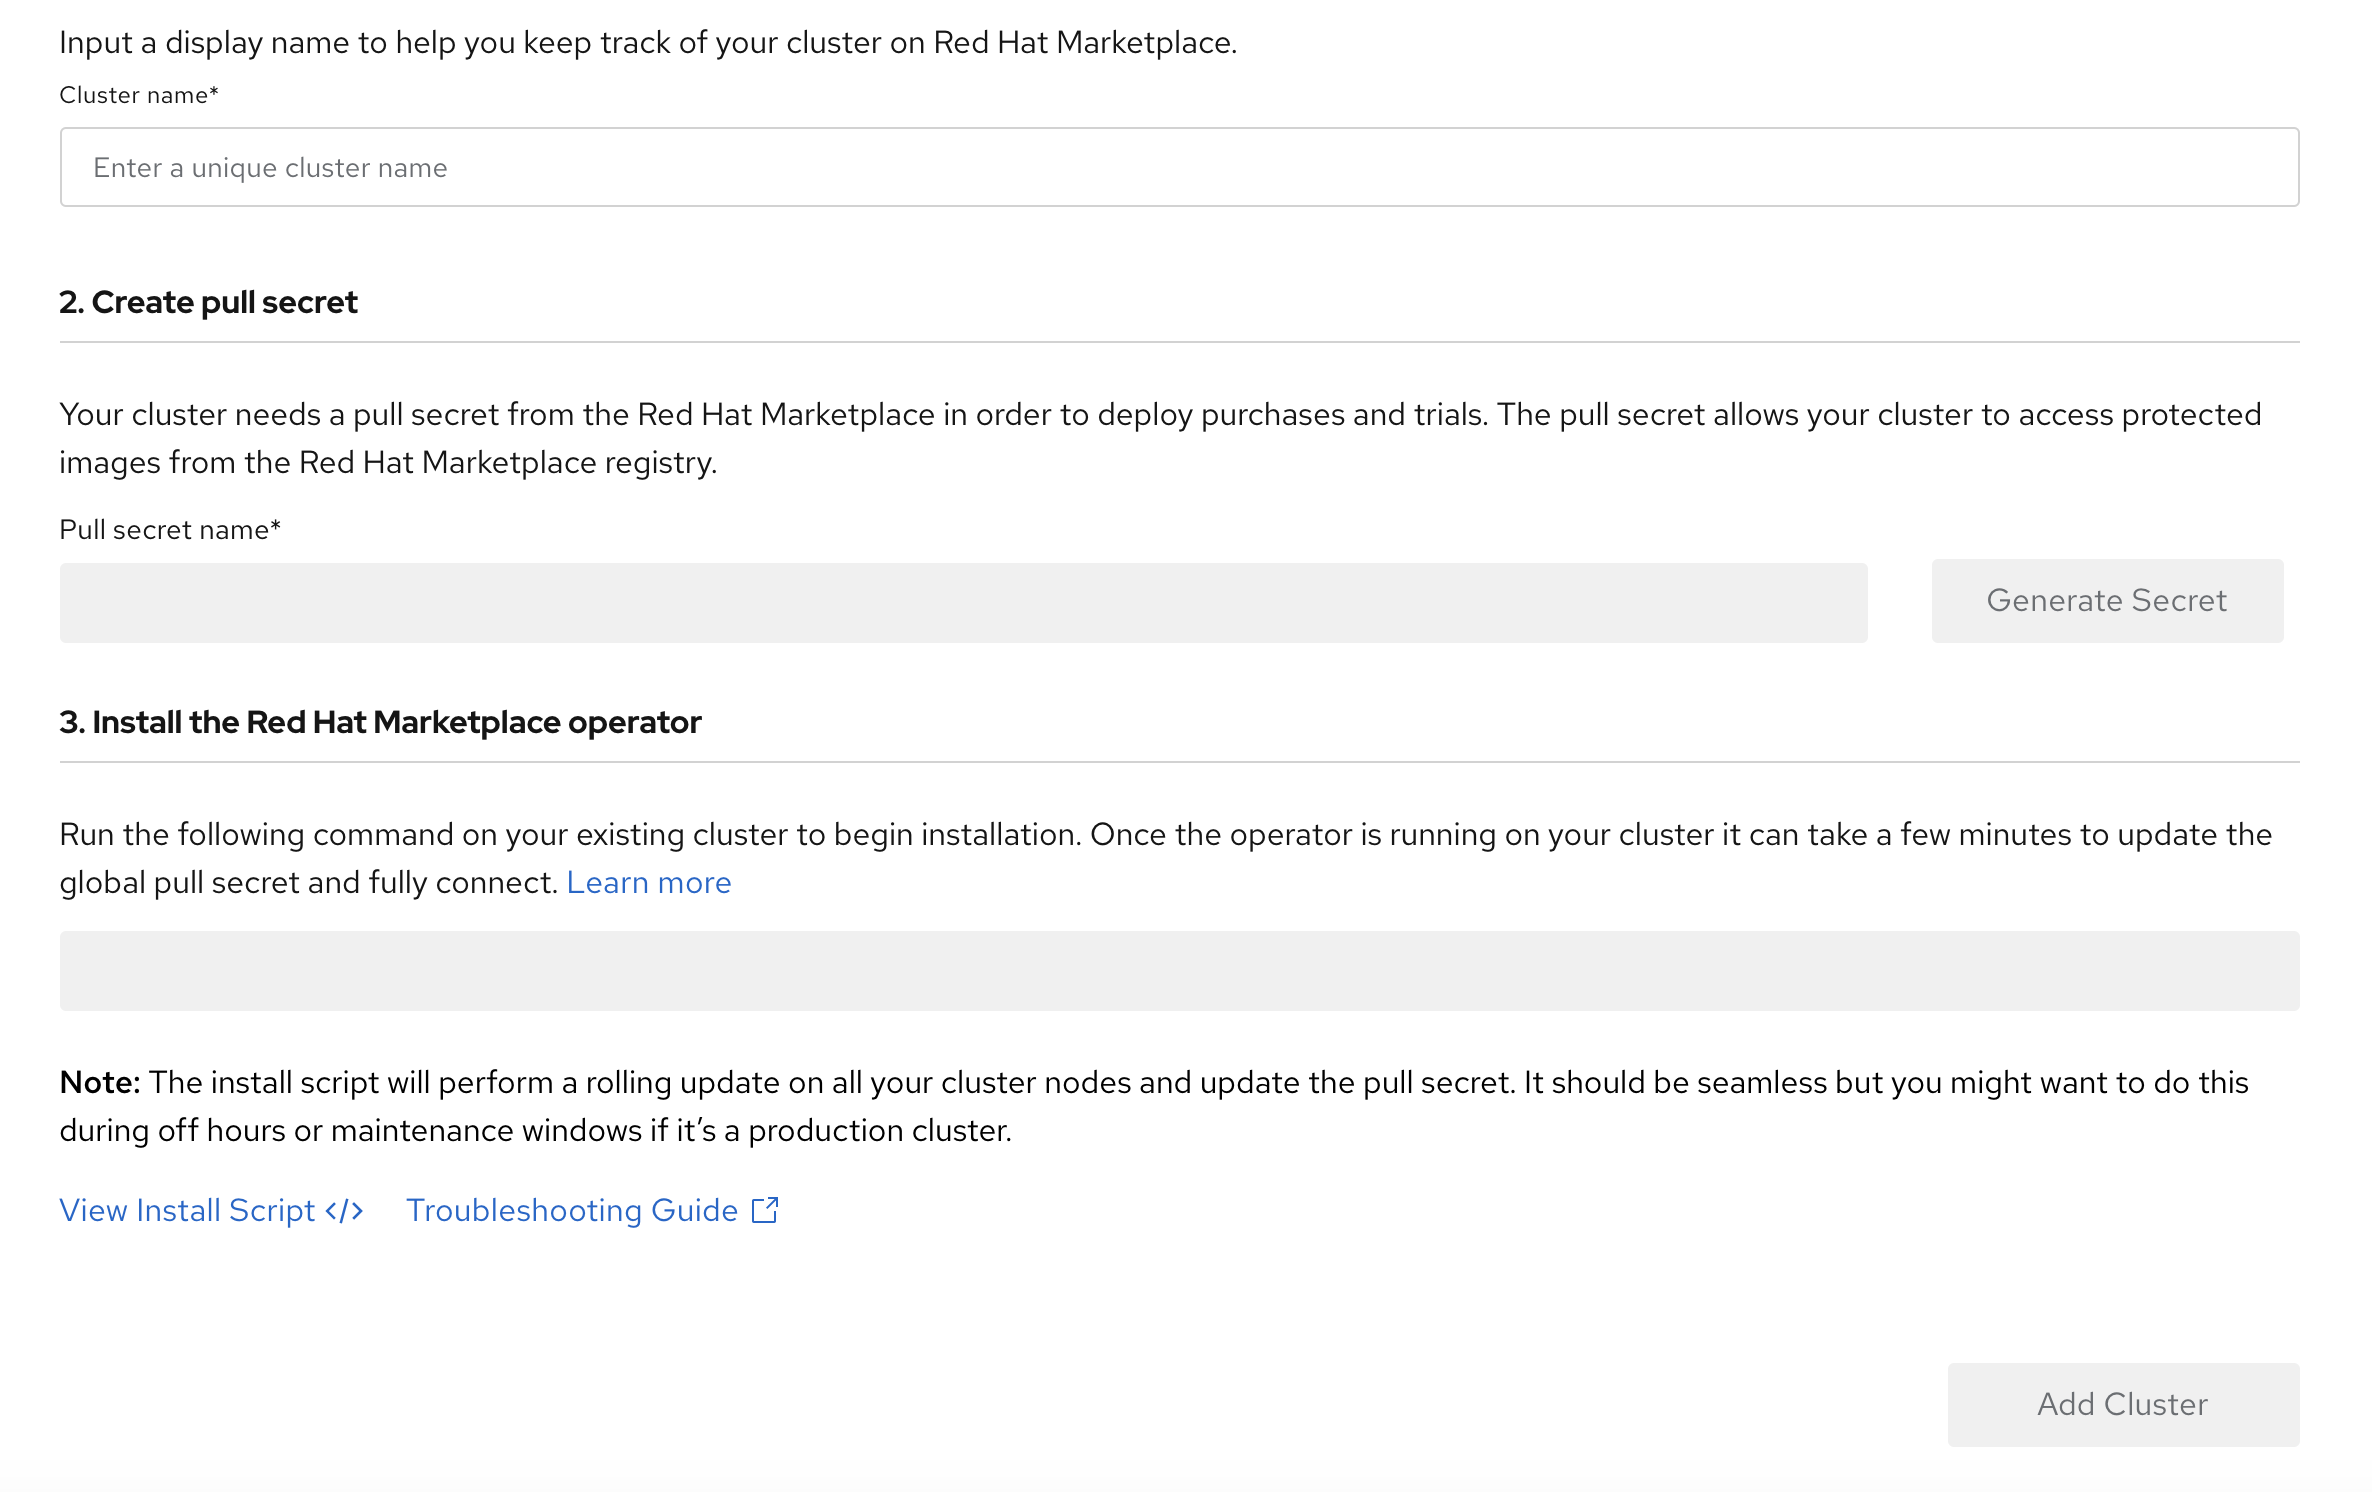This screenshot has width=2372, height=1492.
Task: Click the external link icon after Troubleshooting Guide
Action: point(765,1210)
